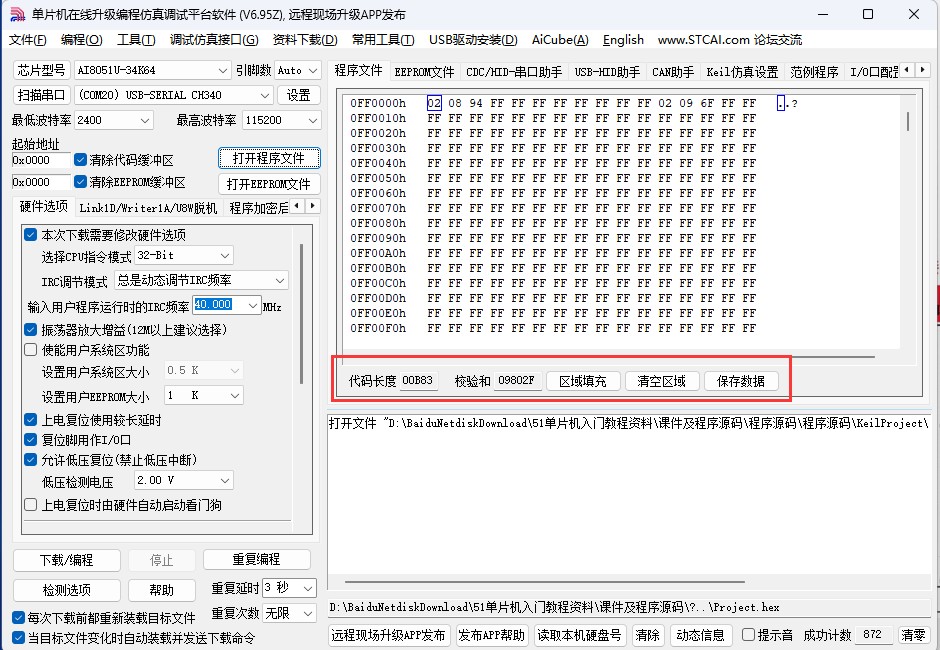Click the 重复编程 button

point(257,559)
